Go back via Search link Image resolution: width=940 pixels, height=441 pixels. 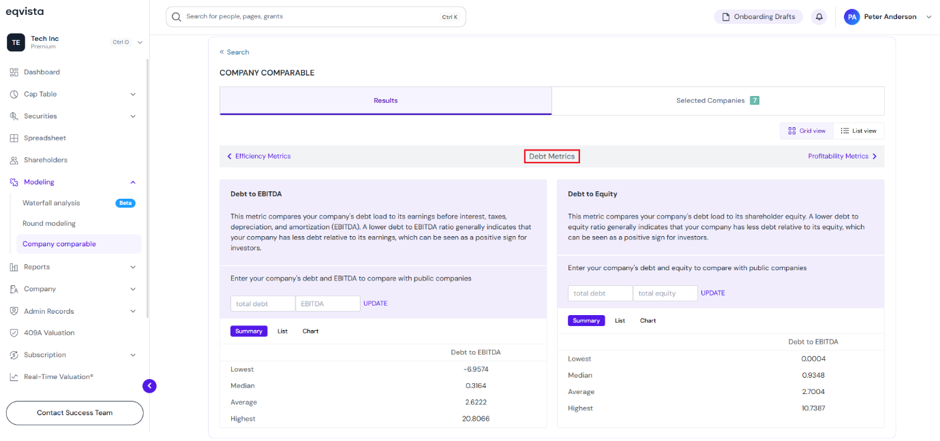234,52
